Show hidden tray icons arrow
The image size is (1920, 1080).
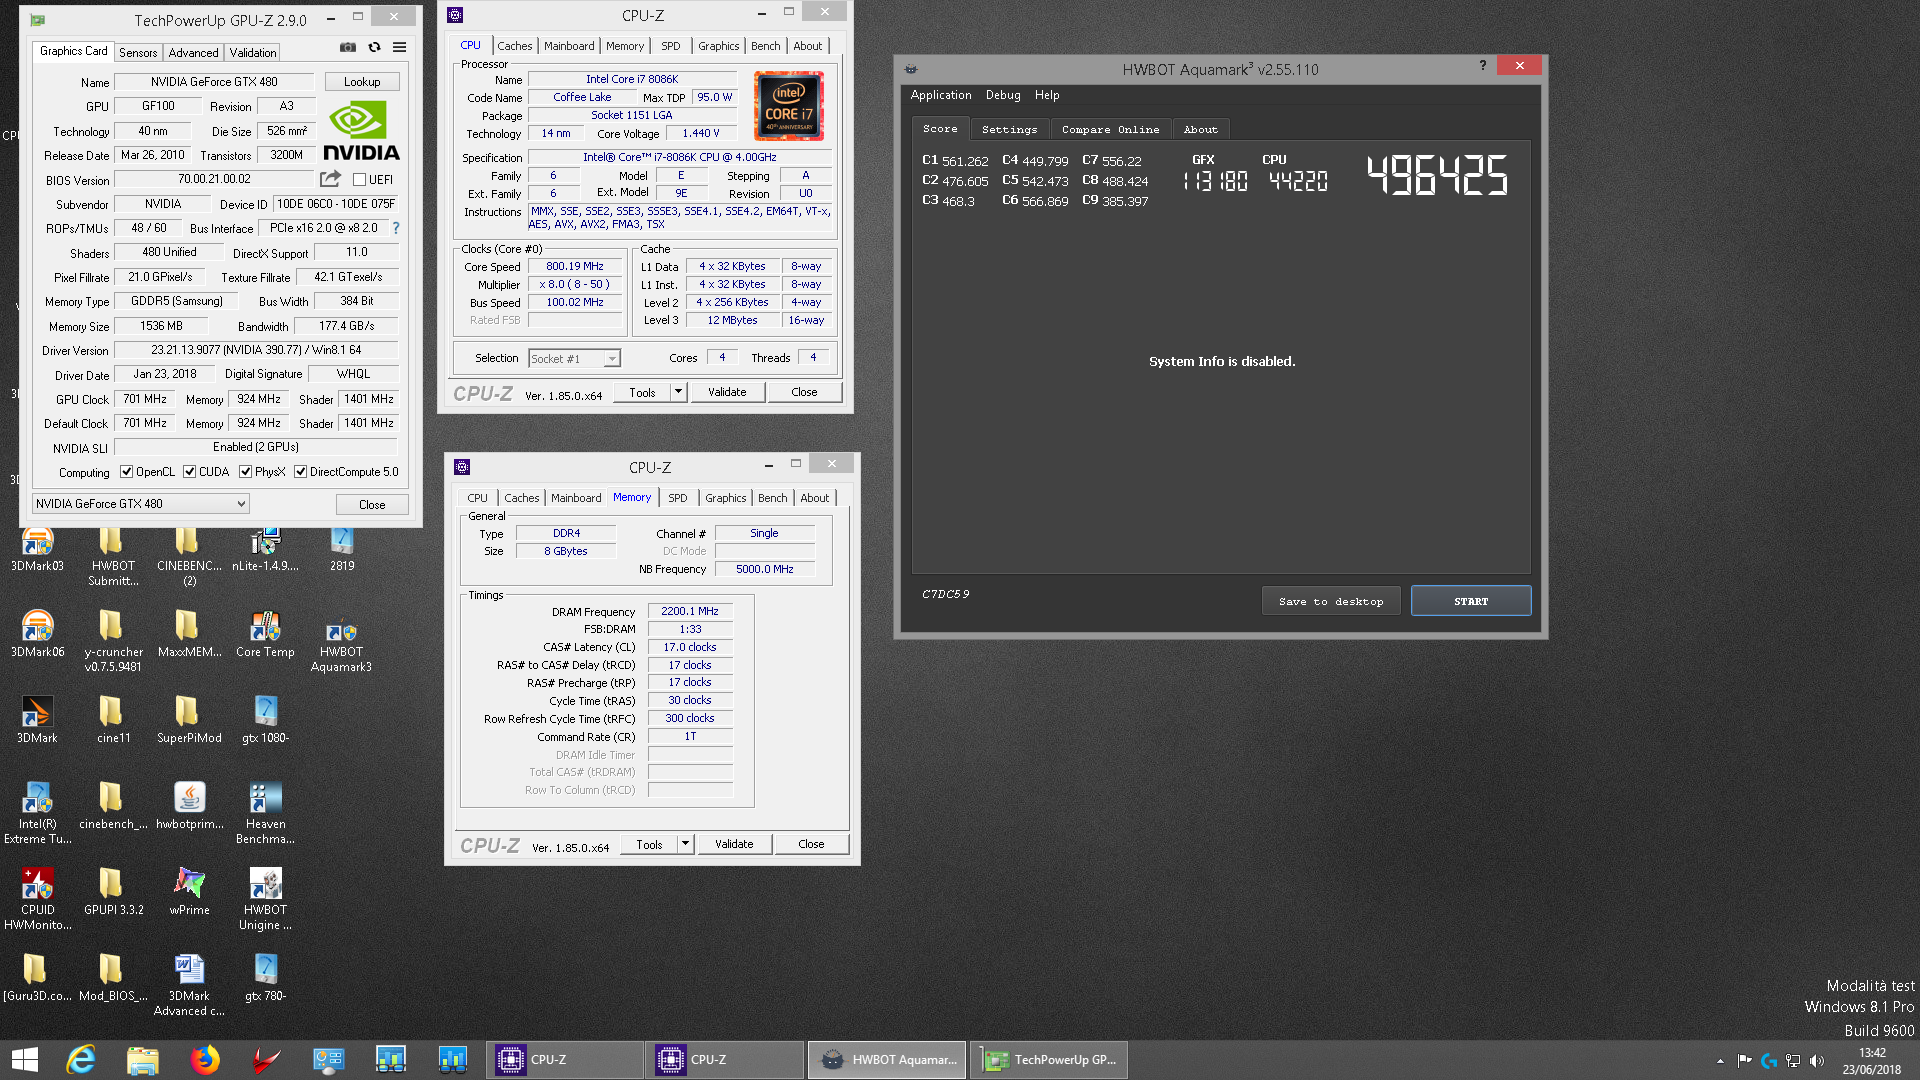[1720, 1060]
